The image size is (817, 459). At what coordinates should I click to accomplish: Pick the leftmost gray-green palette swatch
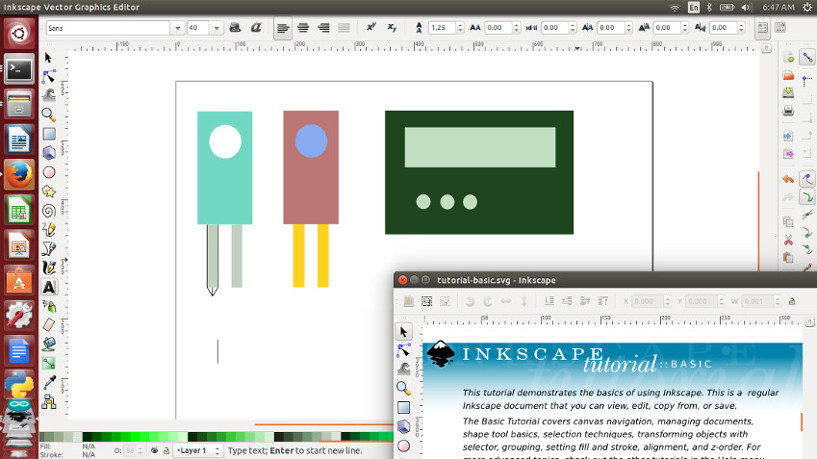point(44,437)
